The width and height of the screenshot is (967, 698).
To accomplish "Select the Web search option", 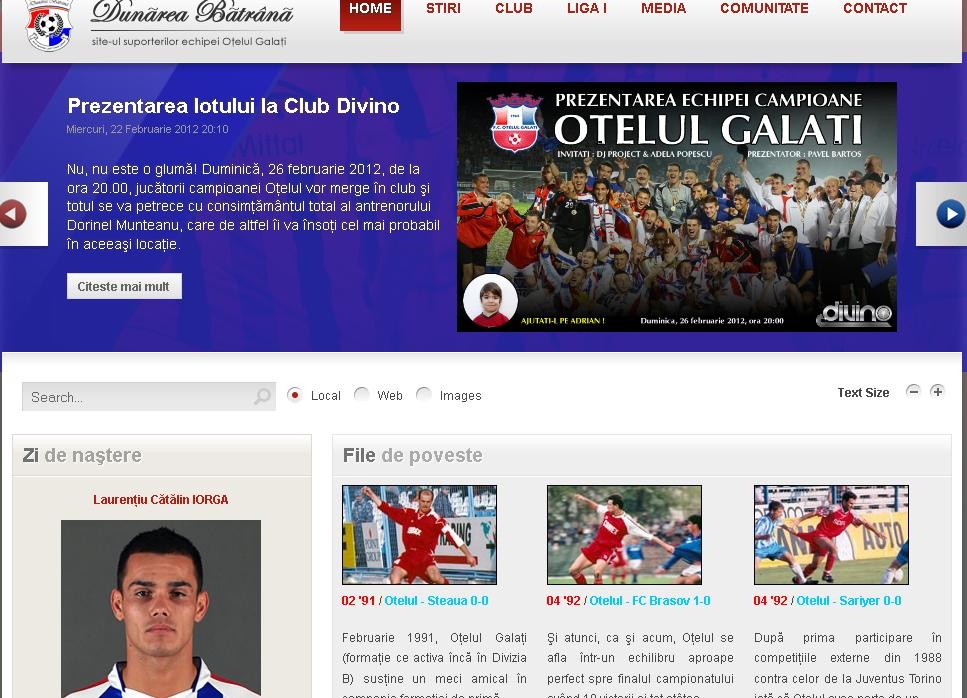I will point(361,395).
